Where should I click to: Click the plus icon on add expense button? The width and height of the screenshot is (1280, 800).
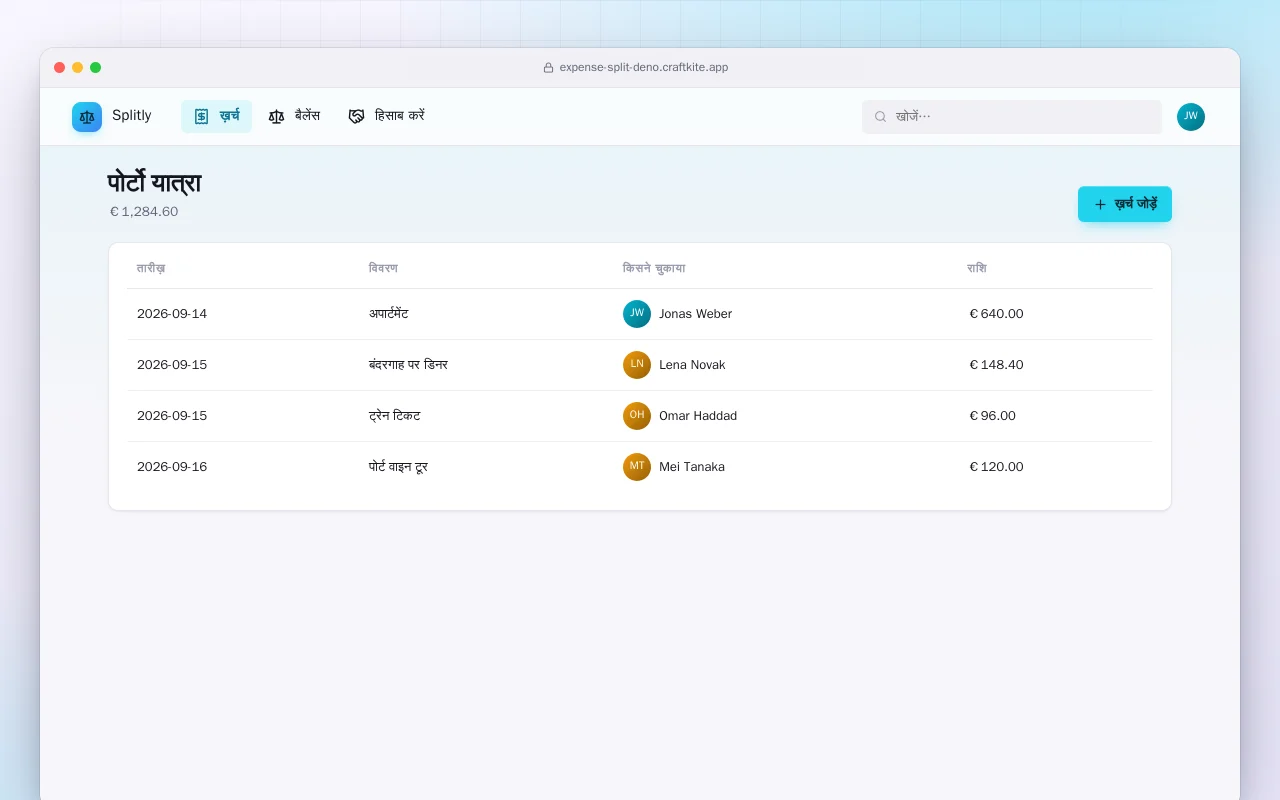[1100, 204]
